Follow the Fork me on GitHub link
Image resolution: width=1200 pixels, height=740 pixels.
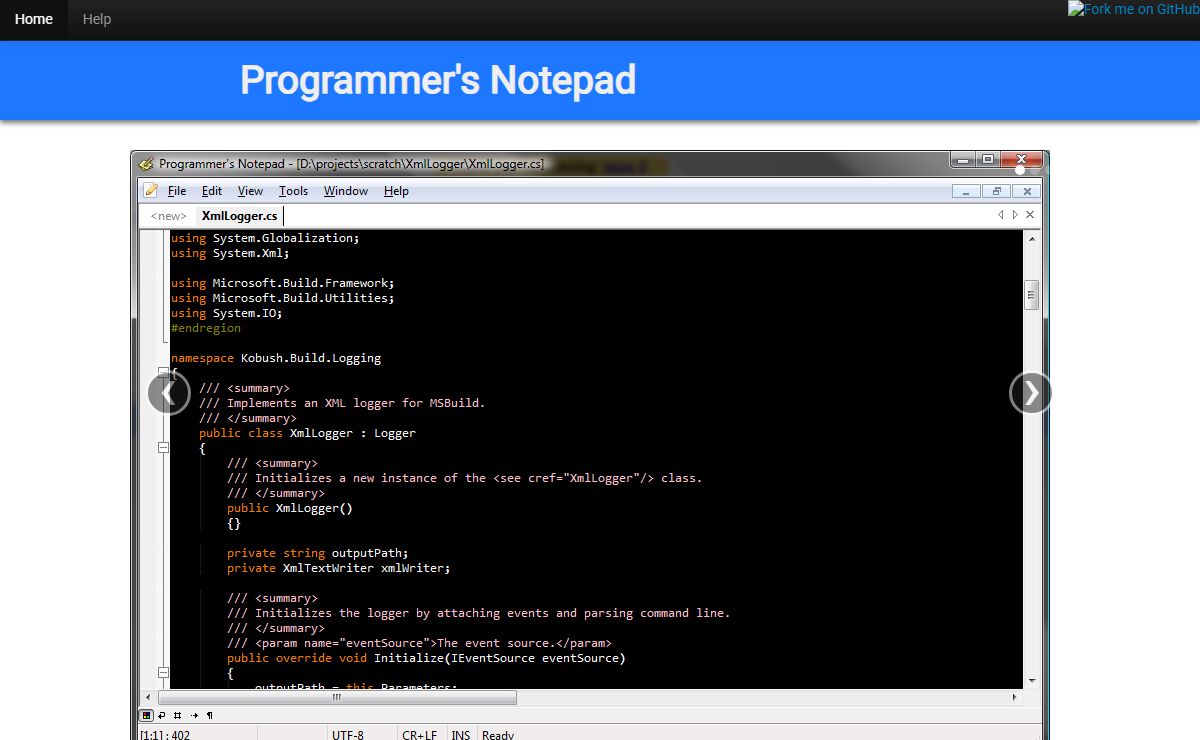(1134, 9)
